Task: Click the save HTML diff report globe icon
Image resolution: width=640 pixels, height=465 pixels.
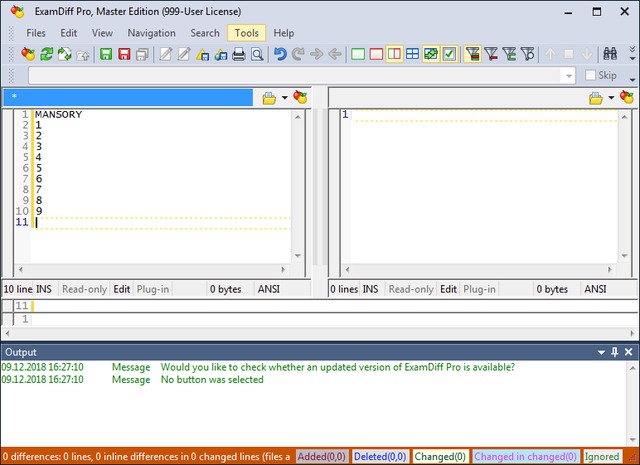Action: [x=221, y=54]
